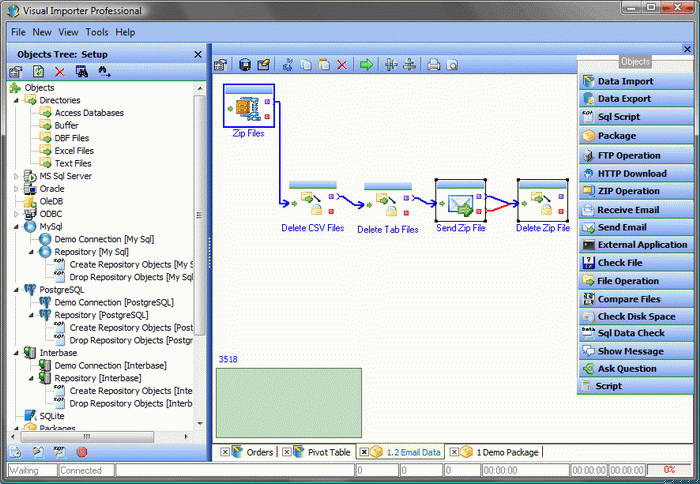The image size is (700, 484).
Task: Click the red stop icon in bottom-left toolbar
Action: click(x=82, y=452)
